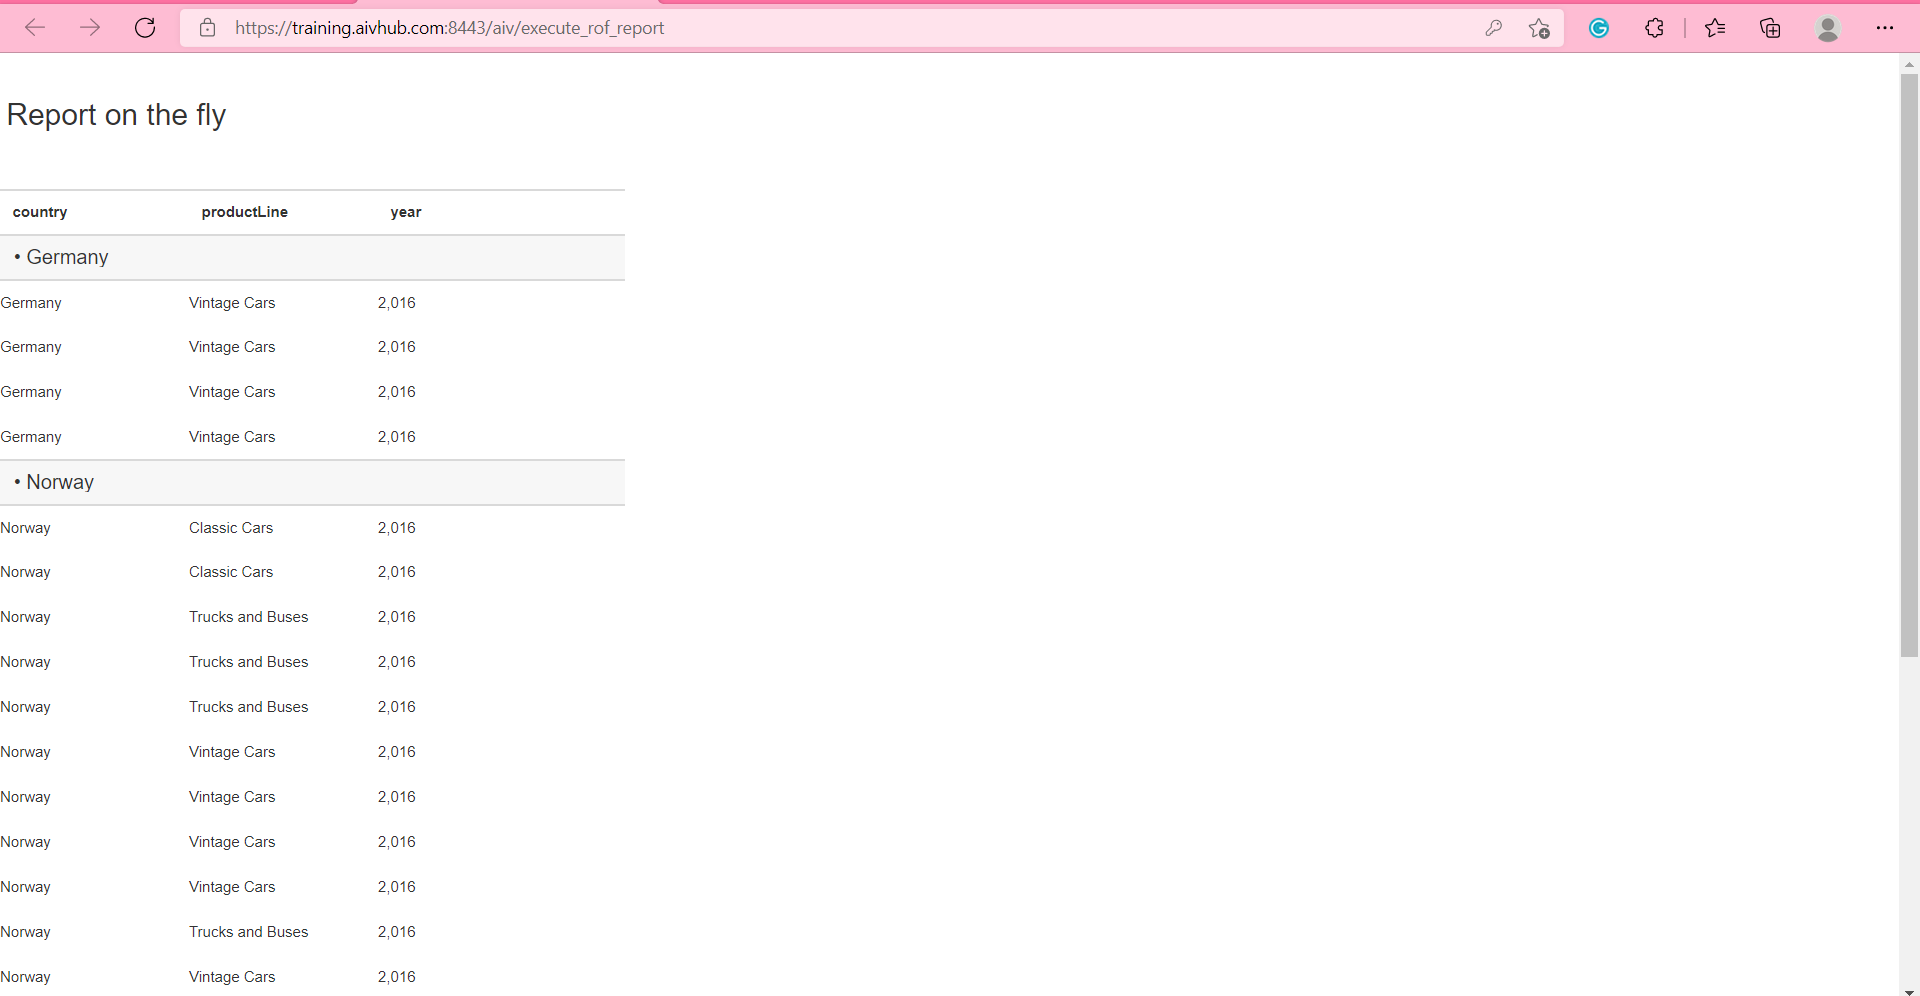The image size is (1920, 996).
Task: Select last visible 'Trucks and Buses' cell
Action: [249, 932]
